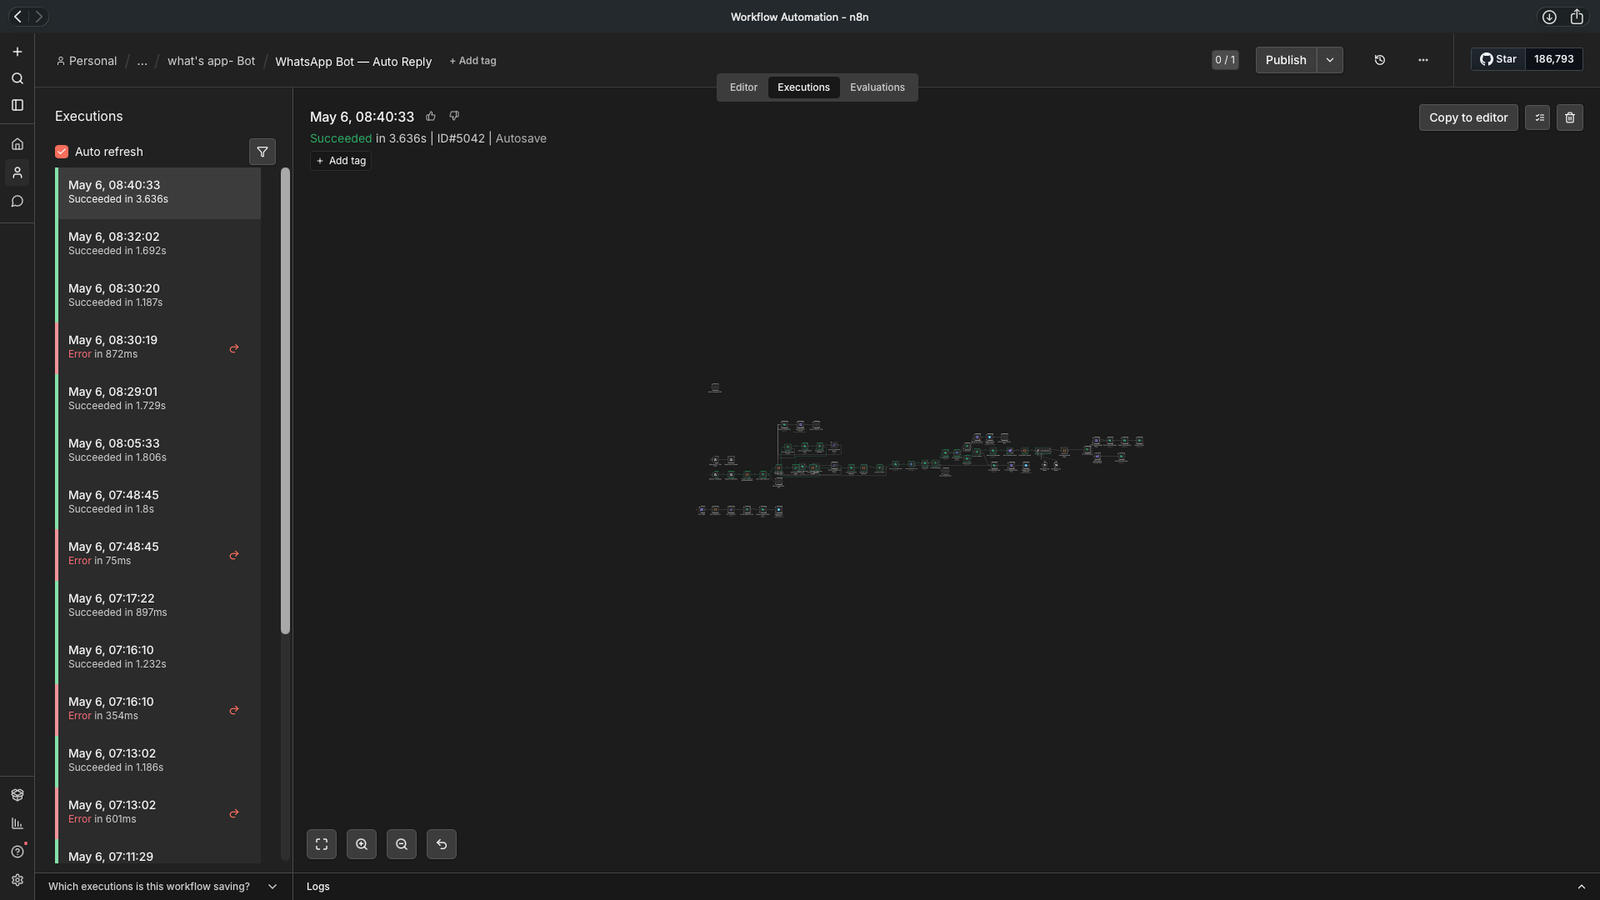Toggle the sidebar panel layout icon
The width and height of the screenshot is (1600, 900).
17,105
